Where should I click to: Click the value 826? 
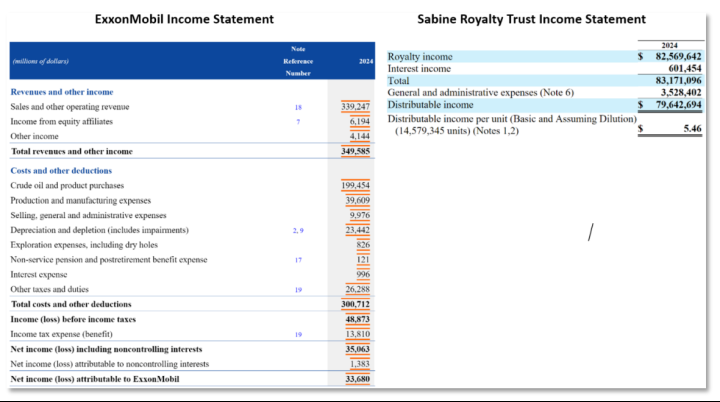363,245
